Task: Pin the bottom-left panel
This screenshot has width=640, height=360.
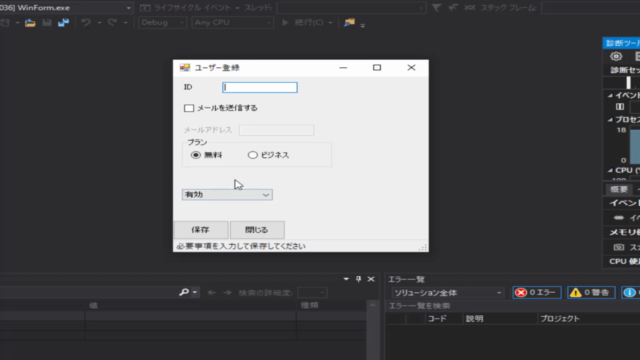Action: [358, 279]
